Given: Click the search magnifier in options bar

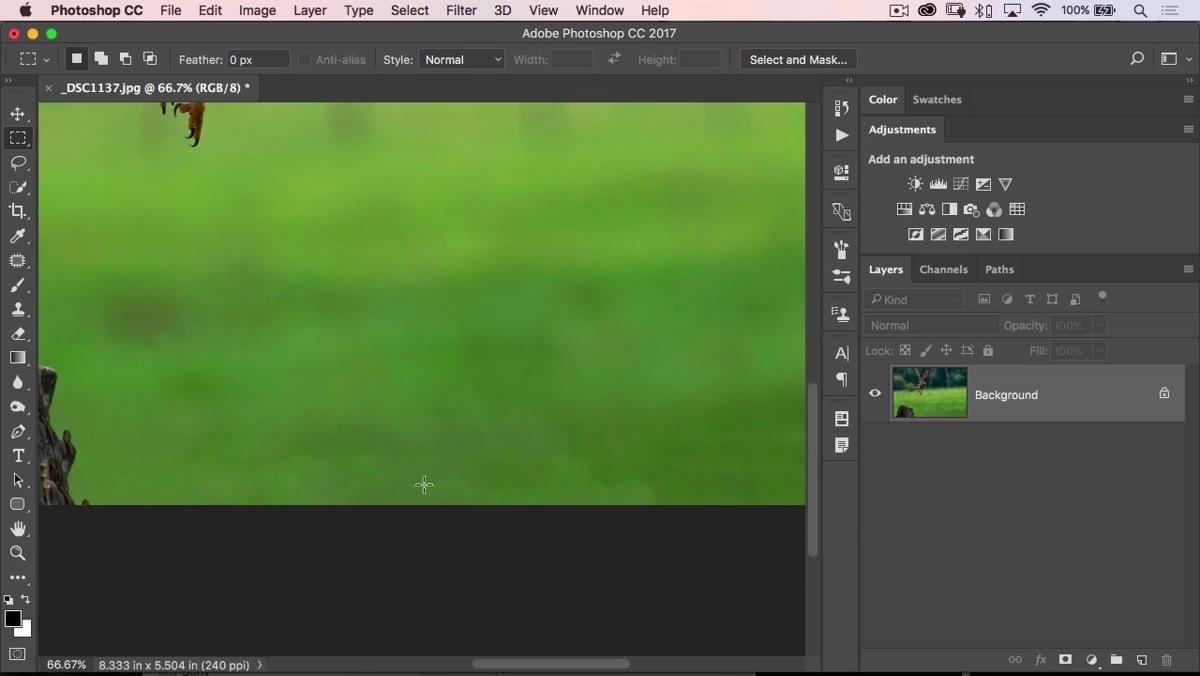Looking at the screenshot, I should [1137, 59].
